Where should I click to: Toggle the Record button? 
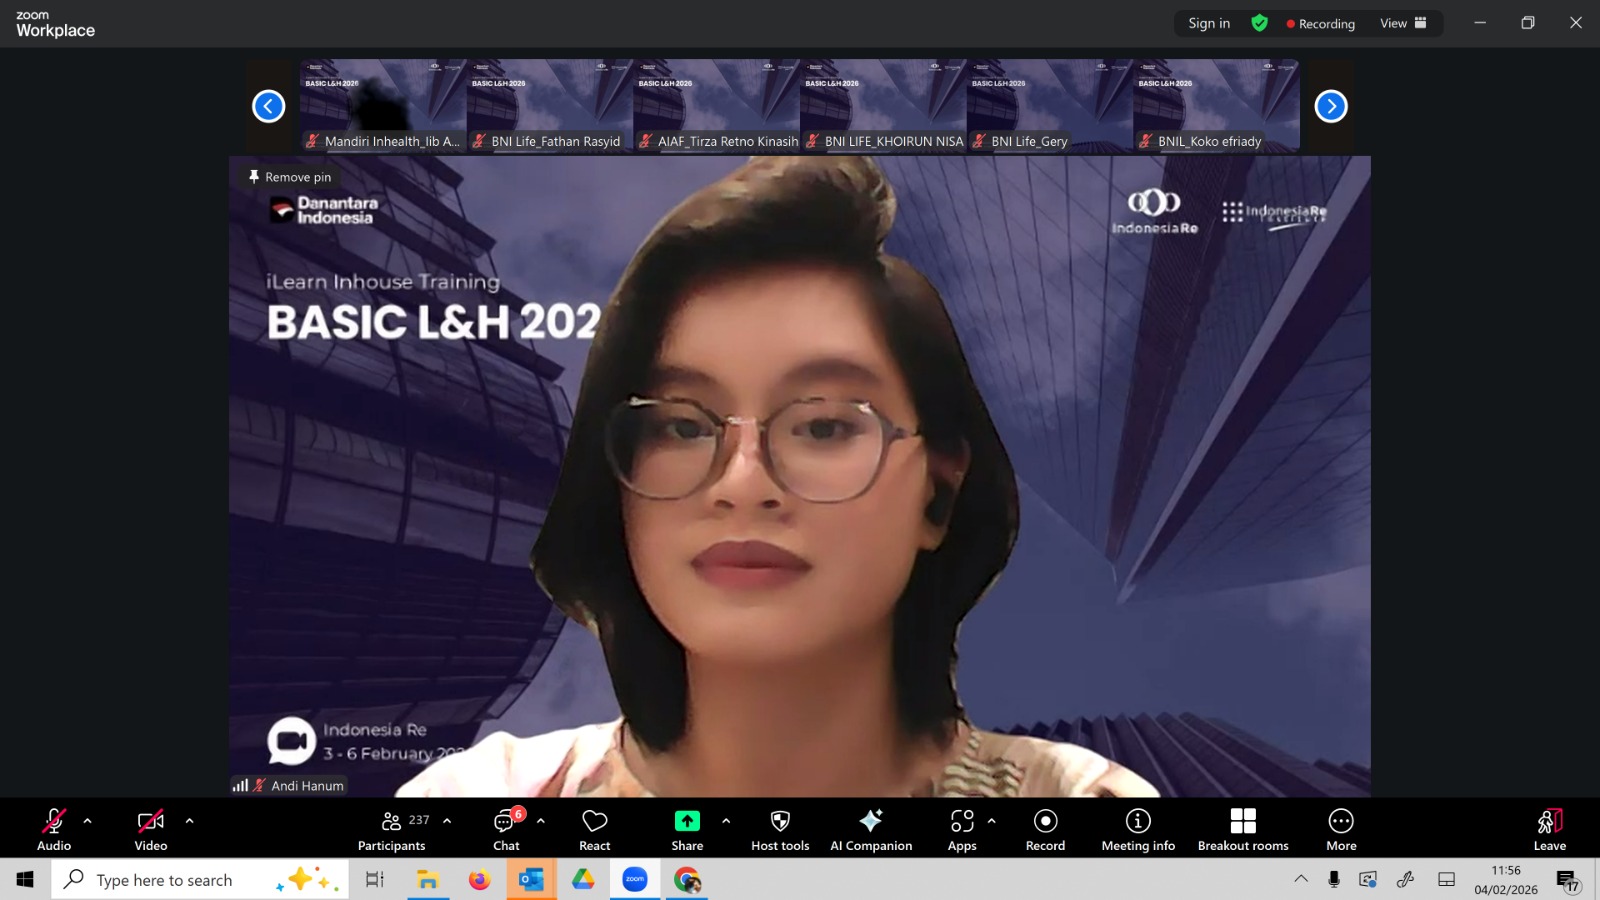[x=1045, y=830]
